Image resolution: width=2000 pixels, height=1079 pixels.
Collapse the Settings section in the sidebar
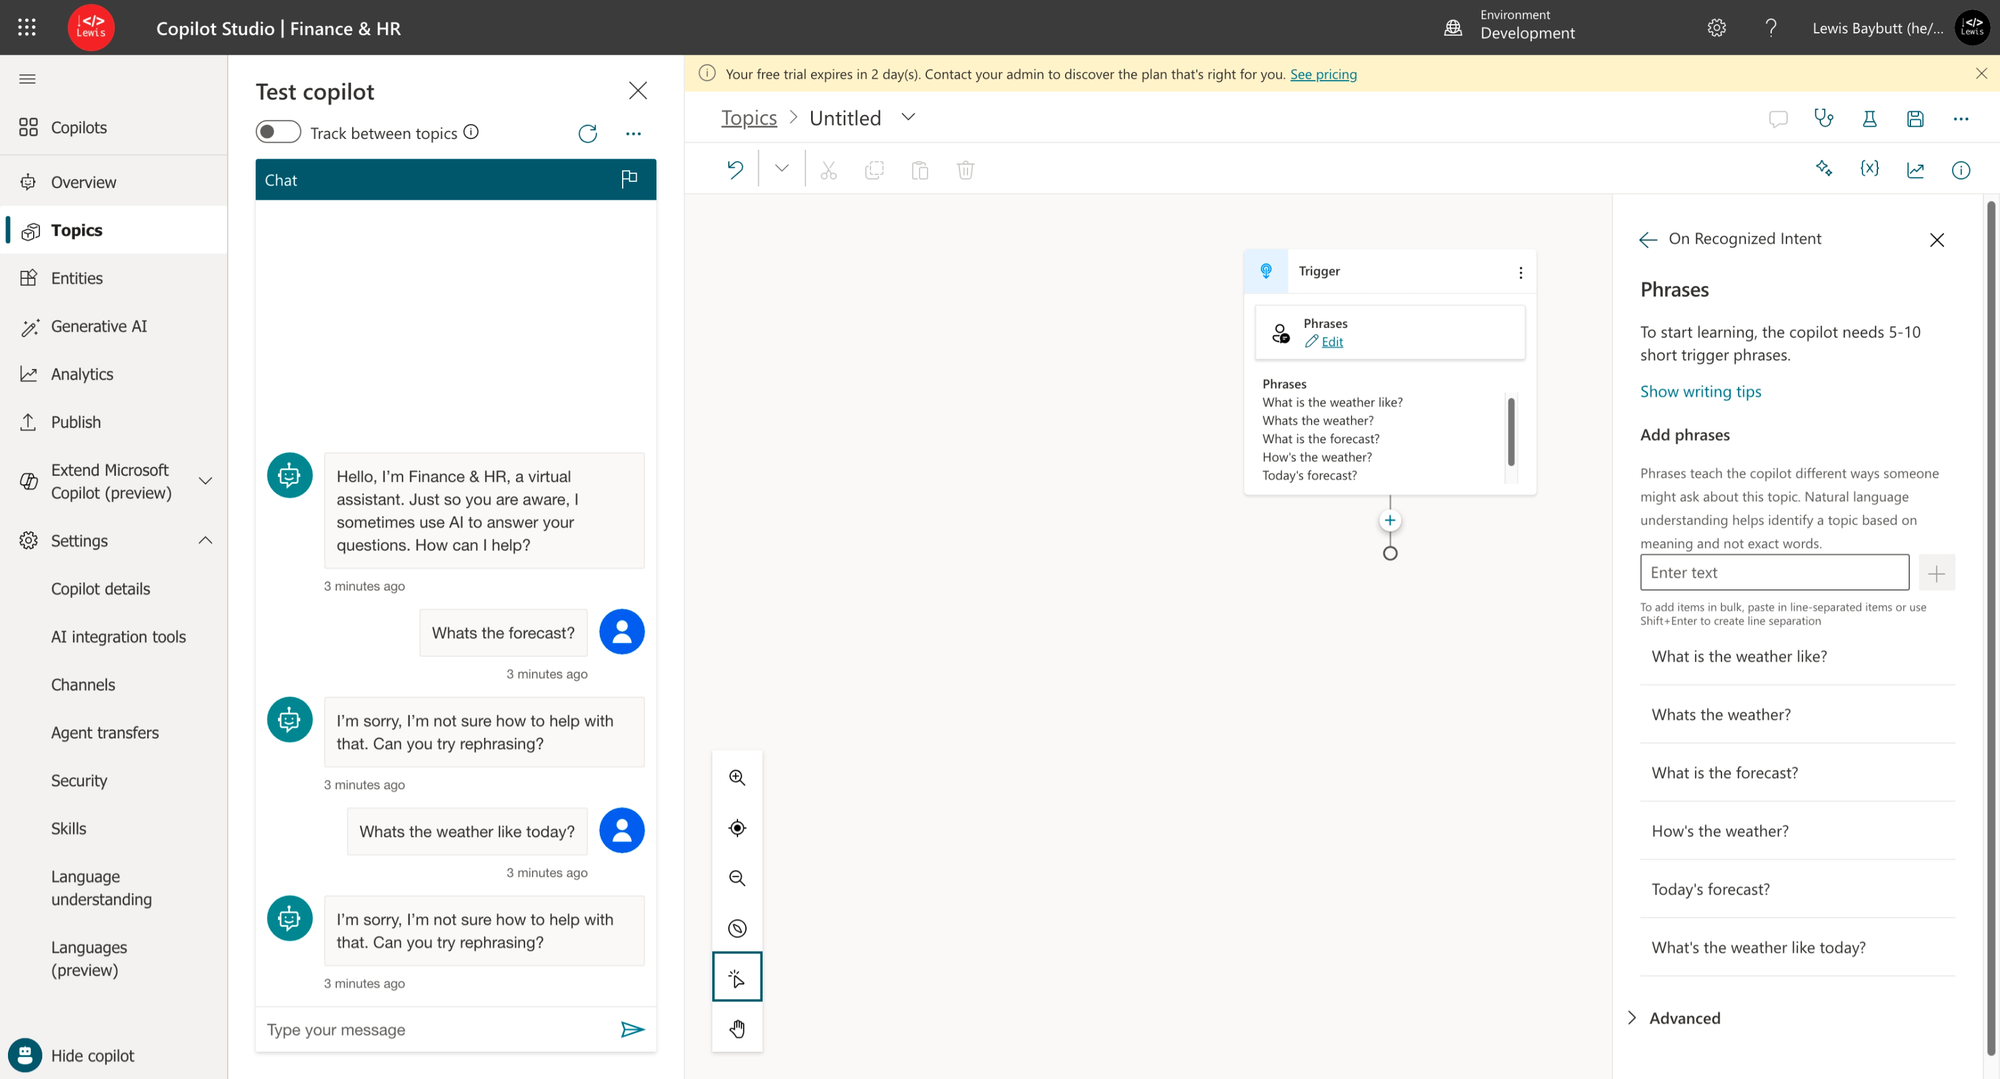(x=205, y=540)
